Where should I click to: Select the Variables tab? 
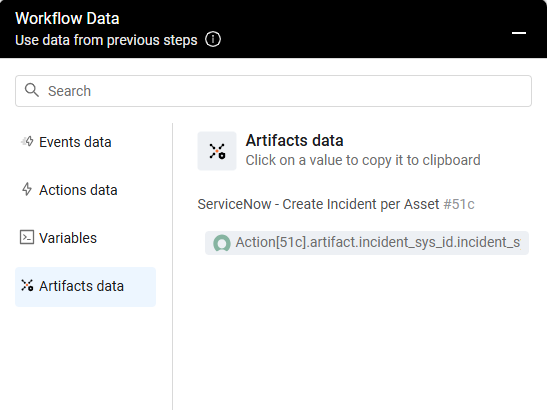pyautogui.click(x=85, y=238)
